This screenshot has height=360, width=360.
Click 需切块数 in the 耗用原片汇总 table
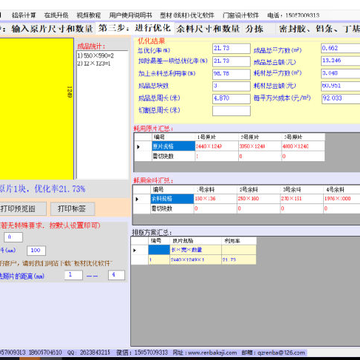coord(173,156)
